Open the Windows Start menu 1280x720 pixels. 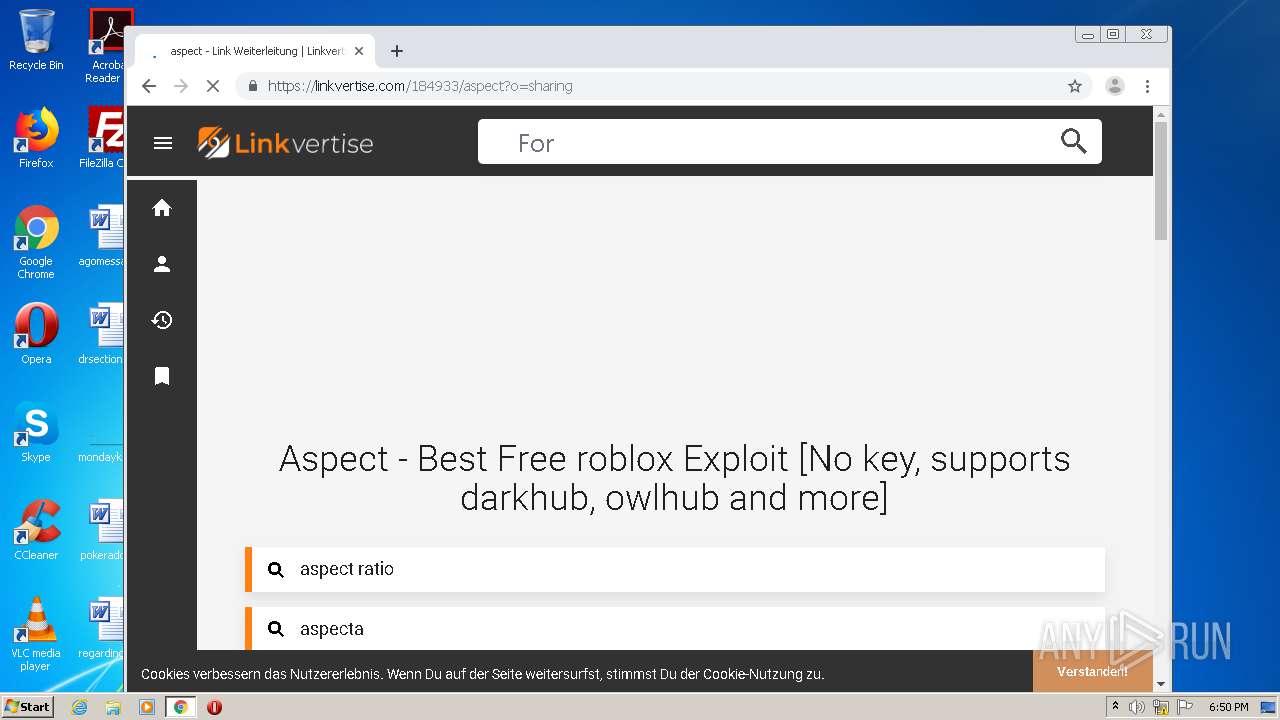click(27, 706)
